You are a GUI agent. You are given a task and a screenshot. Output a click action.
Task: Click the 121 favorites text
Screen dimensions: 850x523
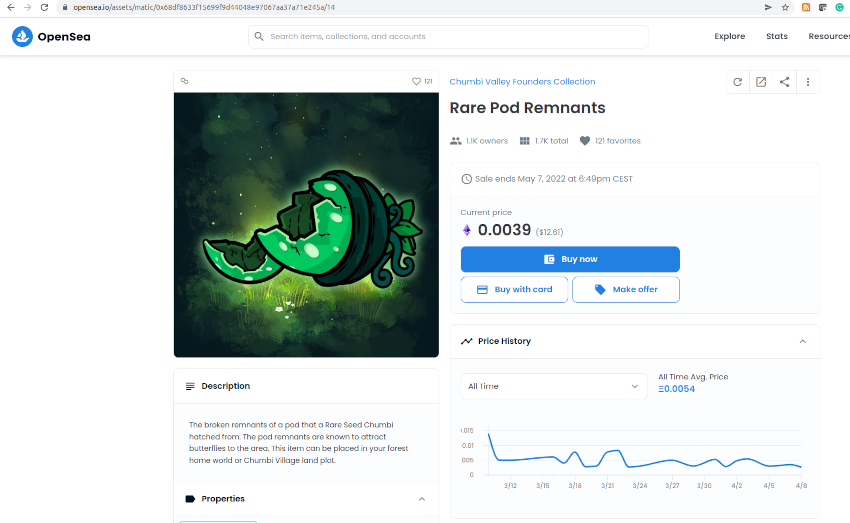(617, 141)
